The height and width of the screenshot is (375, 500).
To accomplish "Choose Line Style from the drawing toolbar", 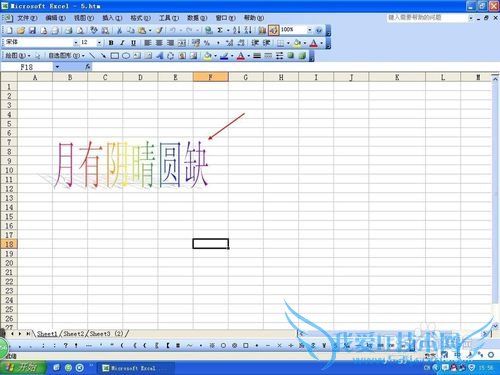I will (257, 56).
